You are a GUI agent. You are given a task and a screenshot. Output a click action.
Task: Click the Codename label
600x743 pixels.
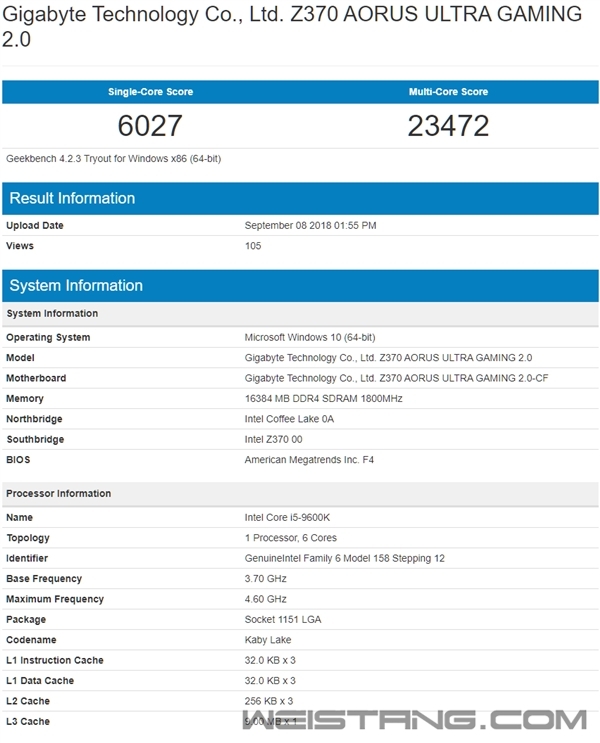31,640
